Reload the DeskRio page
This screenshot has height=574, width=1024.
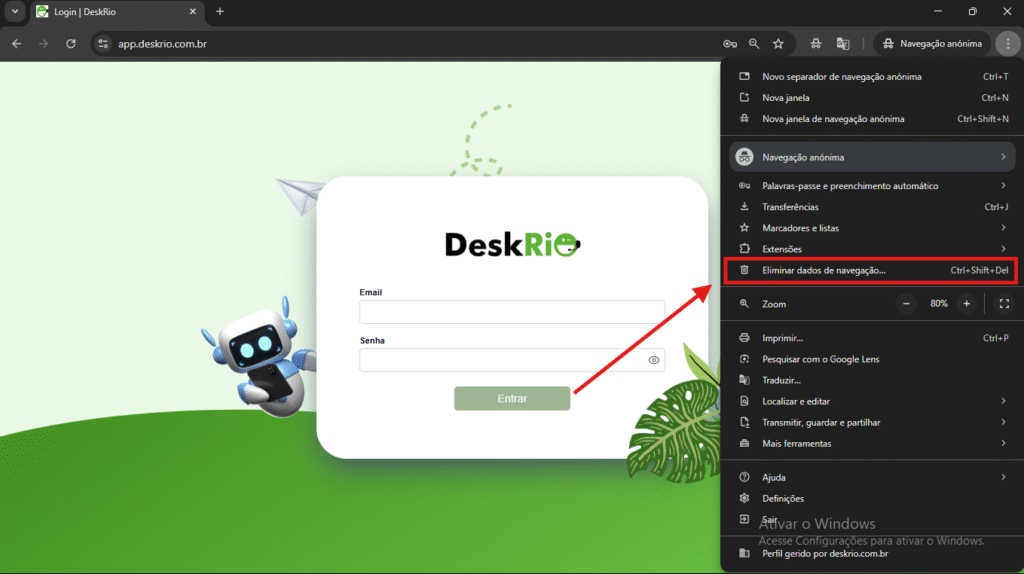(71, 44)
